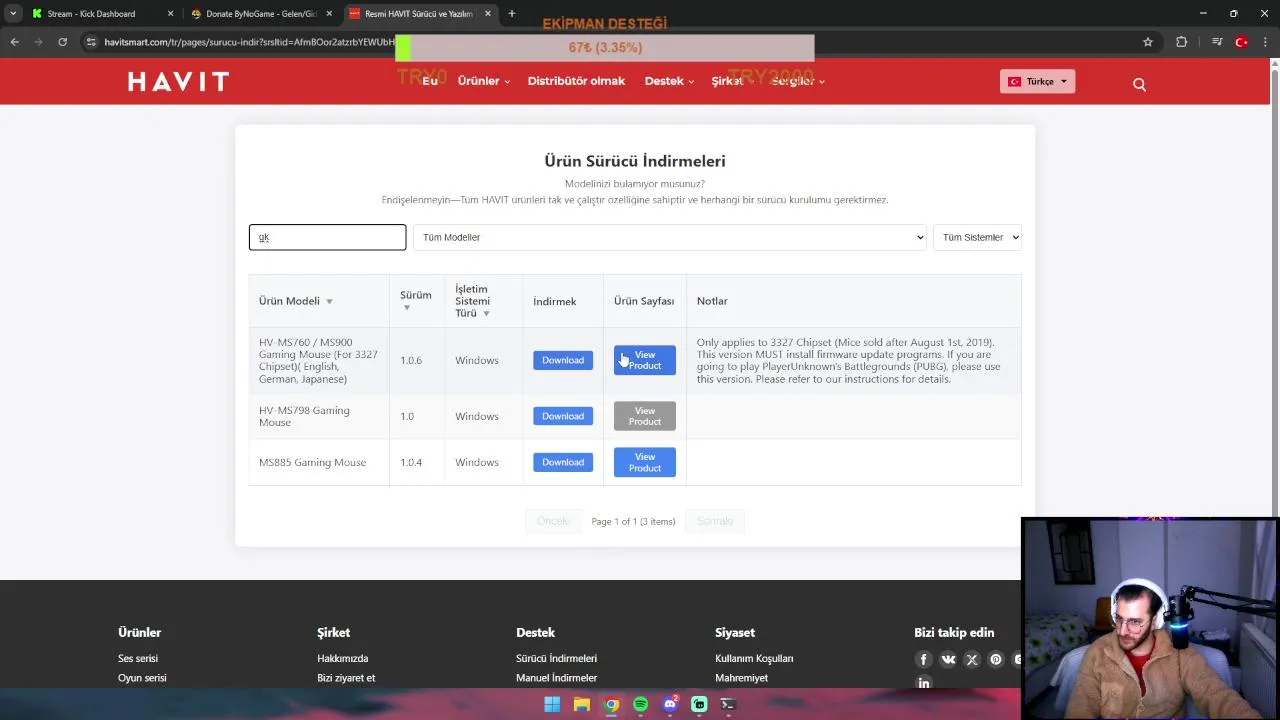Open File Explorer from taskbar
1280x720 pixels.
point(581,704)
